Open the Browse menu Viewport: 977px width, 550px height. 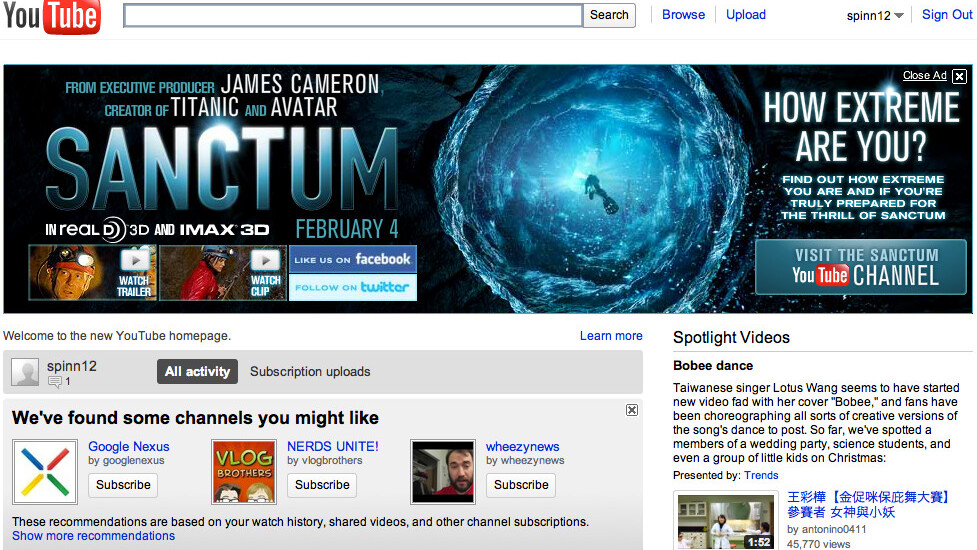point(683,15)
